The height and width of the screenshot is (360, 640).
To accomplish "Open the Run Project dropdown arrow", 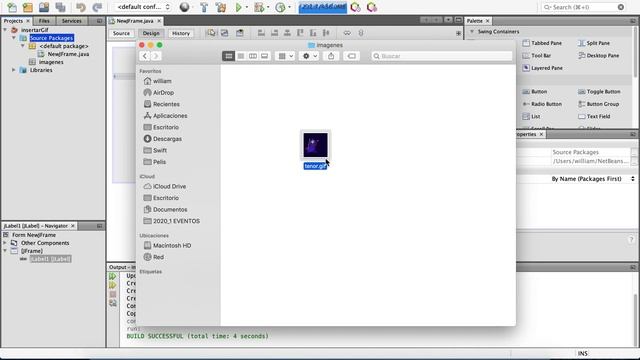I will click(x=247, y=7).
